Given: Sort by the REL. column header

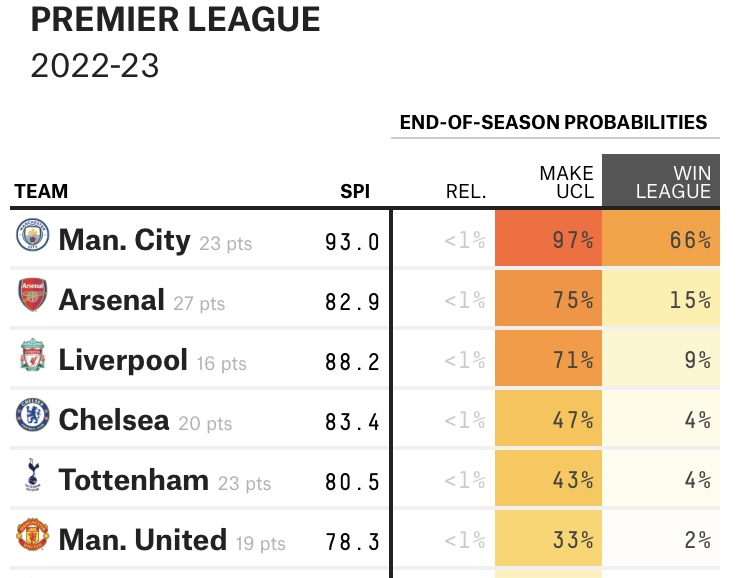Looking at the screenshot, I should tap(466, 191).
